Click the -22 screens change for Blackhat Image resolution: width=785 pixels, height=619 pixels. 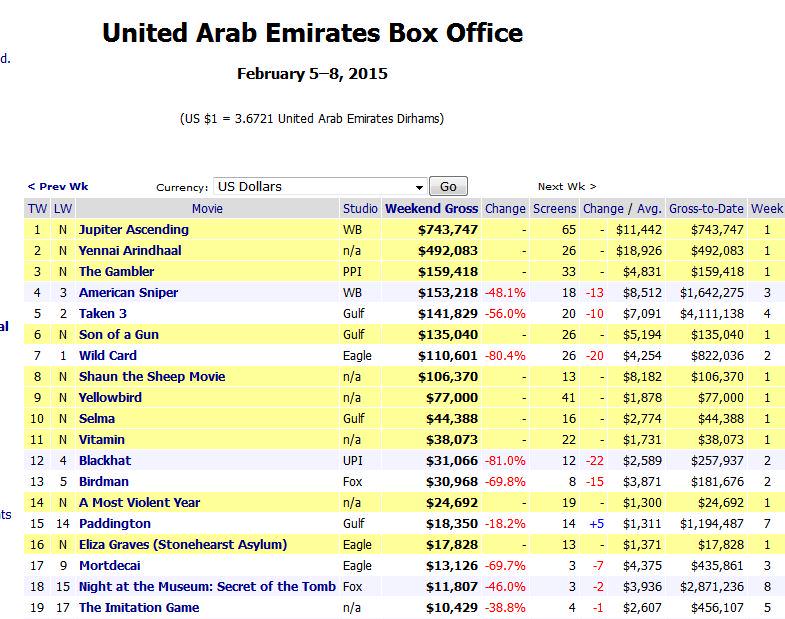point(595,461)
